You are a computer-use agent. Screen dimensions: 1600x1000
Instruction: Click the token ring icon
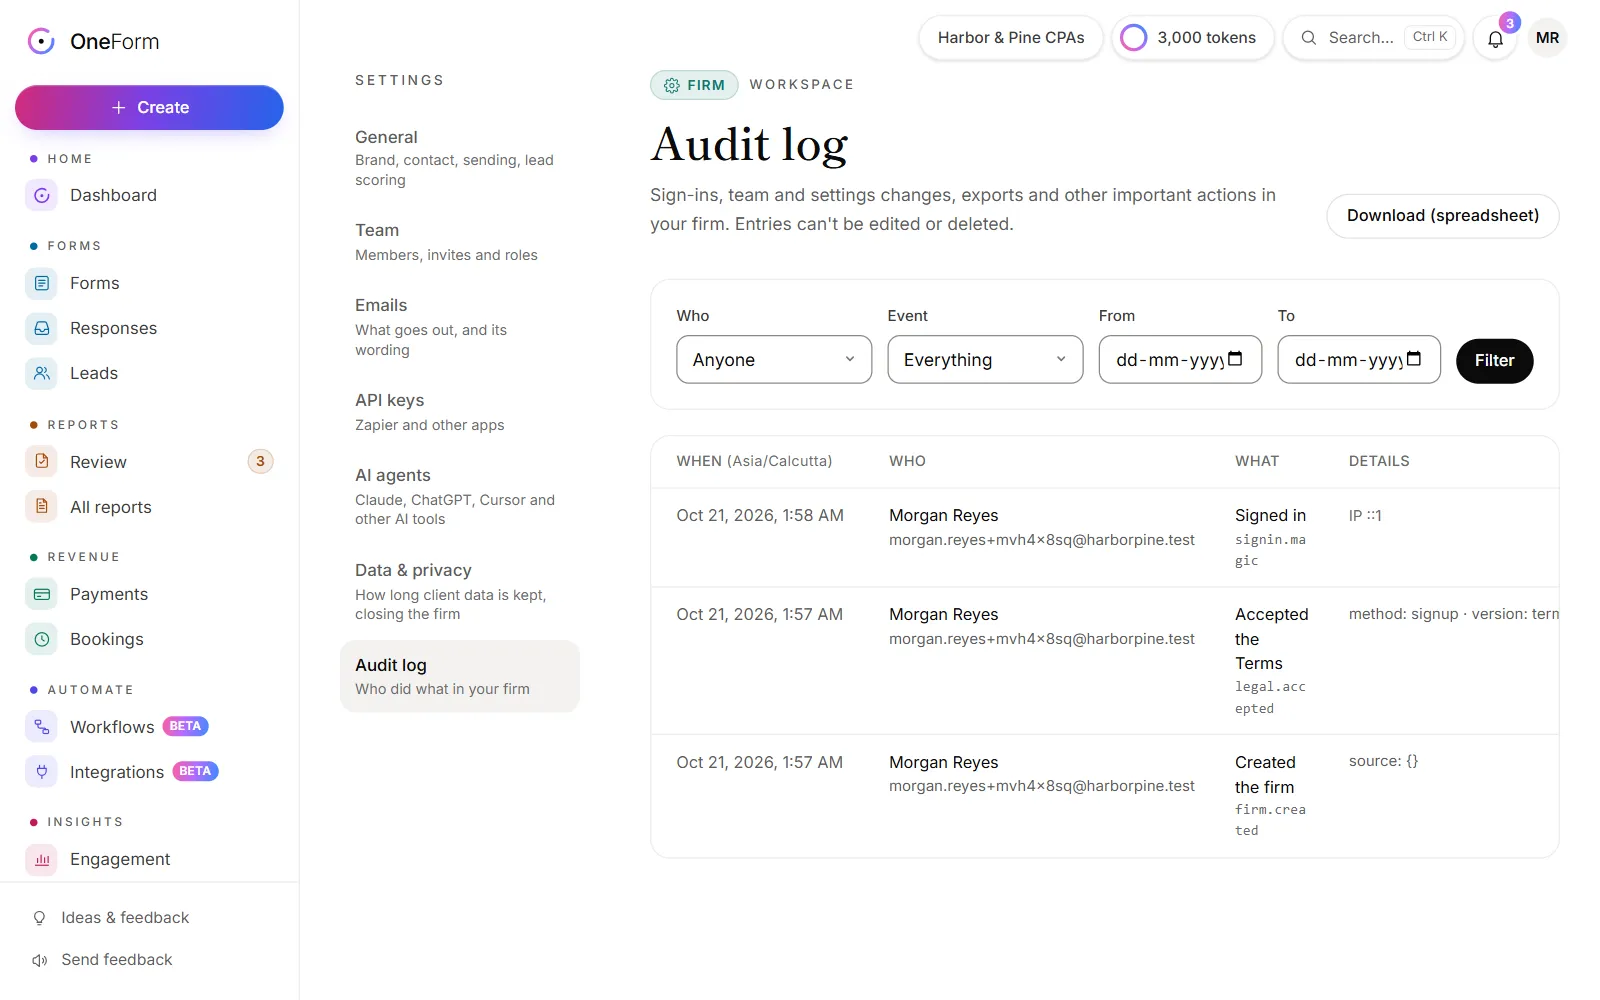click(1134, 38)
